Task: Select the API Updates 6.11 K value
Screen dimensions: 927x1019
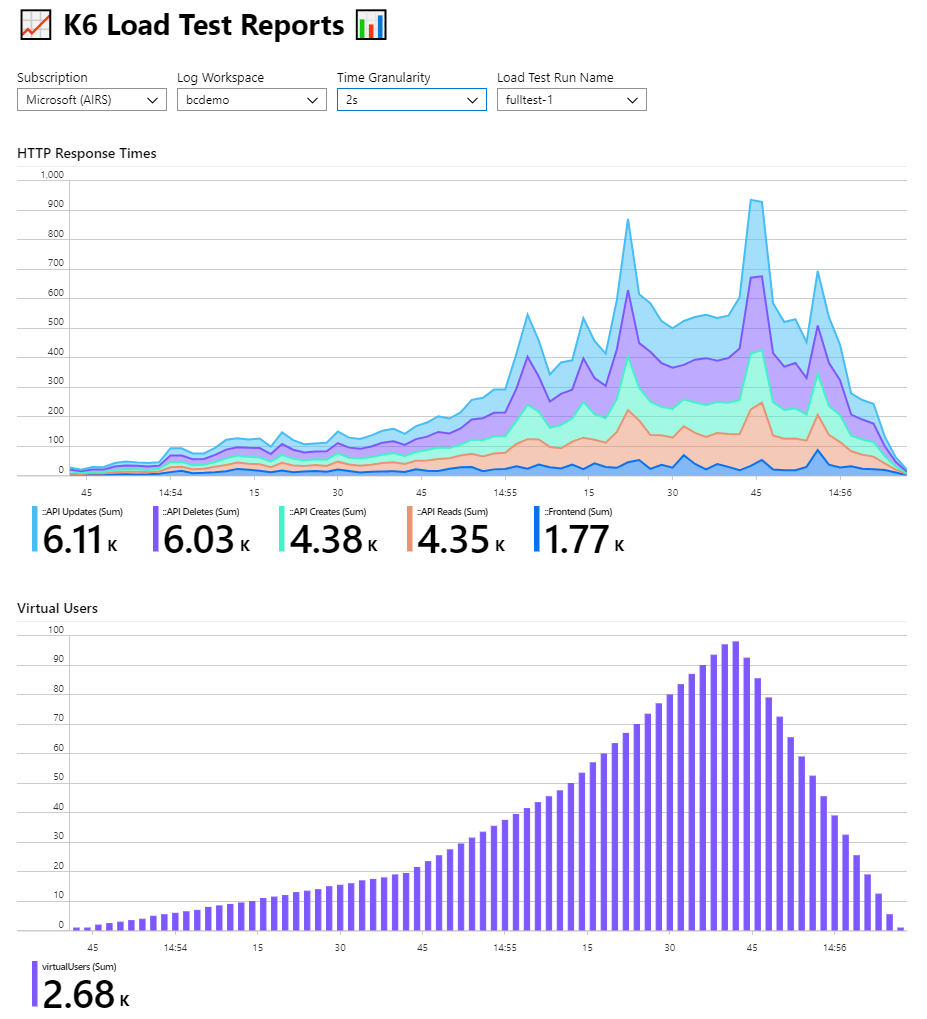Action: point(78,540)
